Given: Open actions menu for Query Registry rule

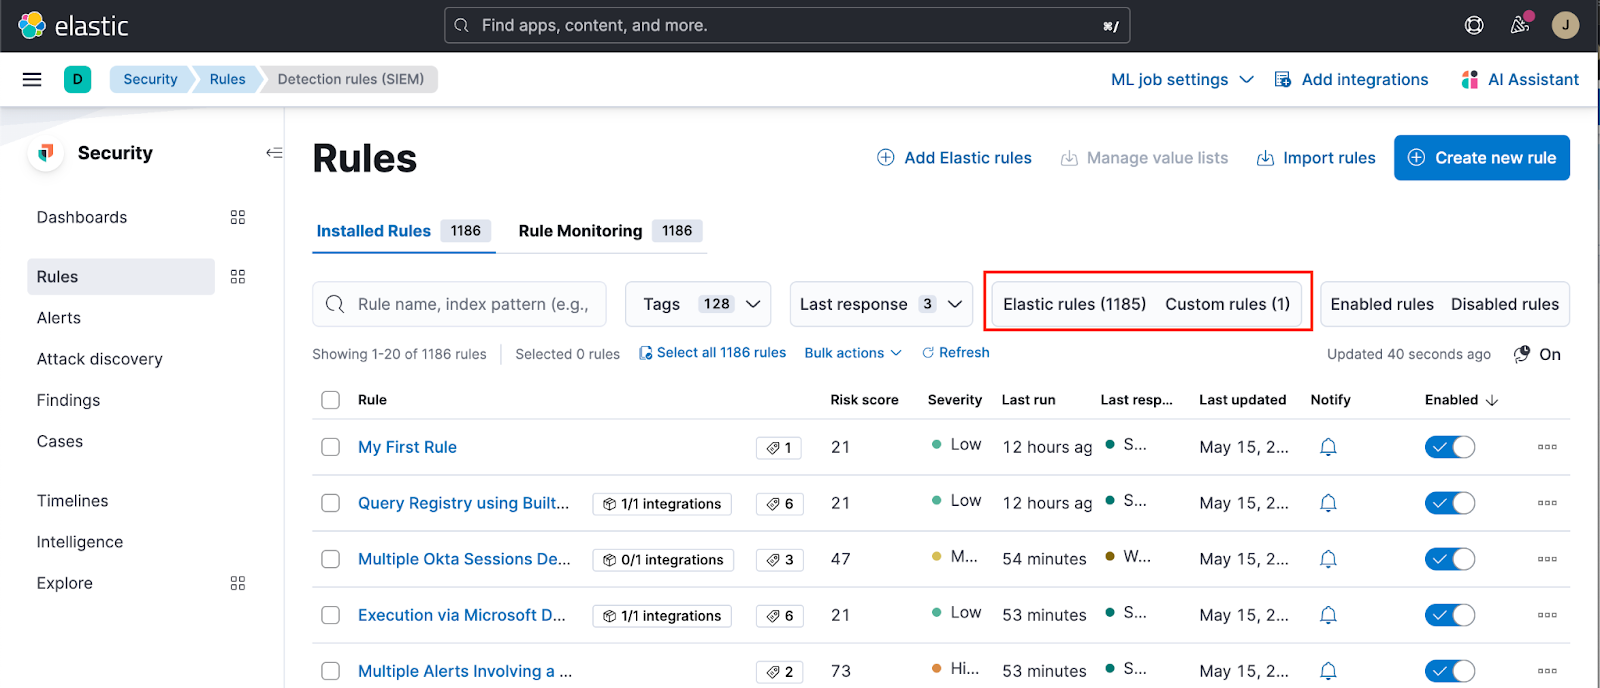Looking at the screenshot, I should pyautogui.click(x=1547, y=503).
